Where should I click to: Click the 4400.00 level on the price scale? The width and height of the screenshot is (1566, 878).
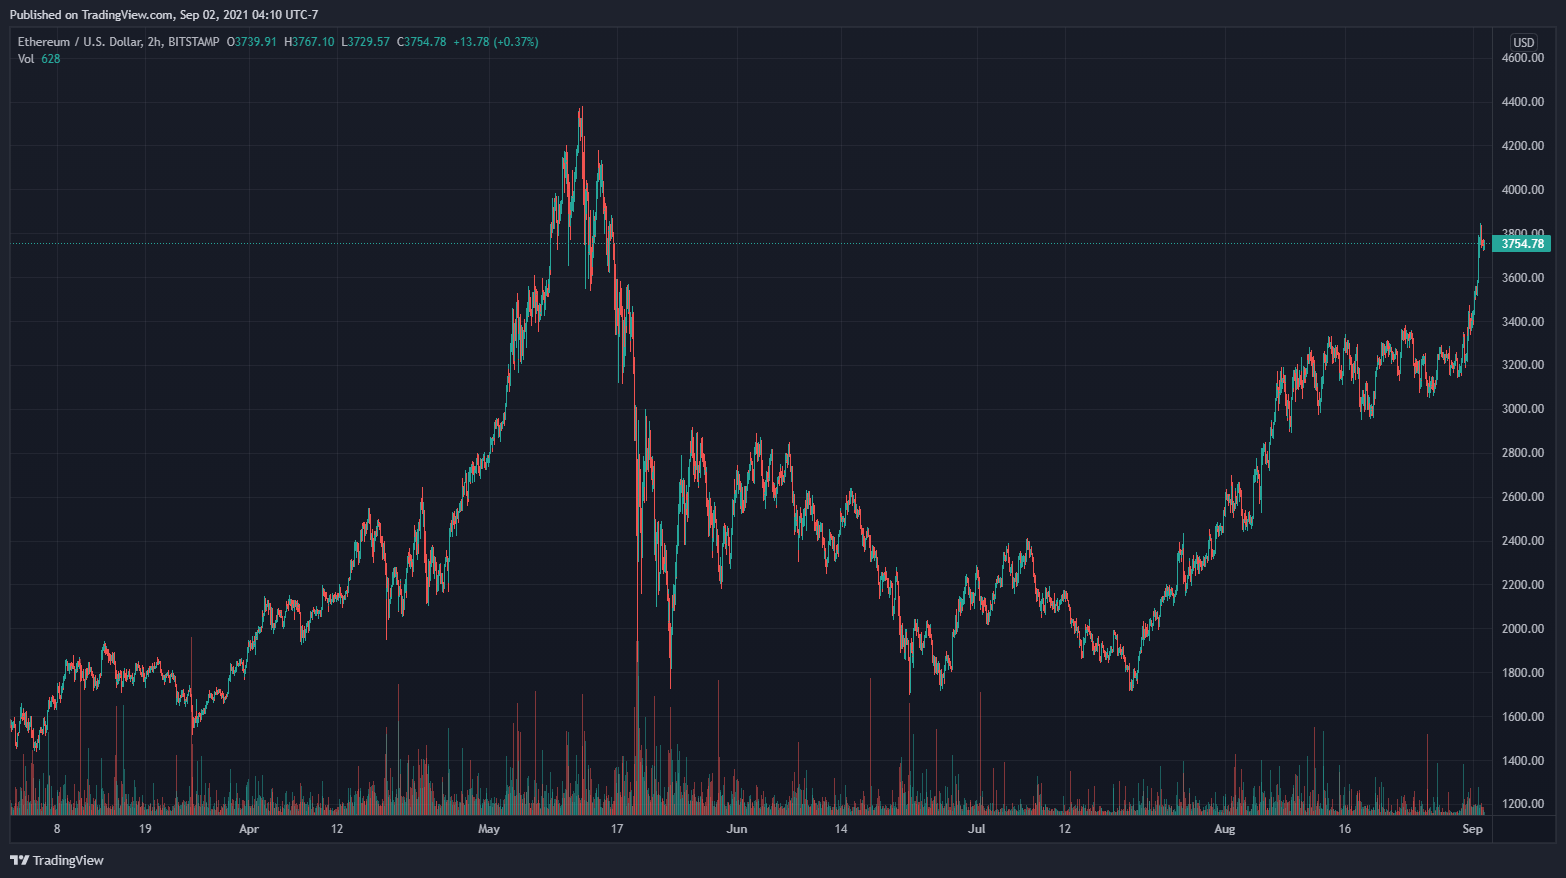click(1522, 102)
